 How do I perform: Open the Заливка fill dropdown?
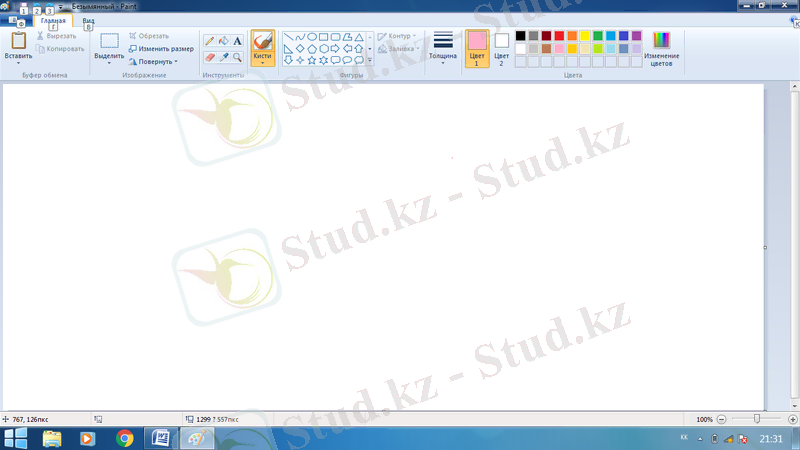398,49
